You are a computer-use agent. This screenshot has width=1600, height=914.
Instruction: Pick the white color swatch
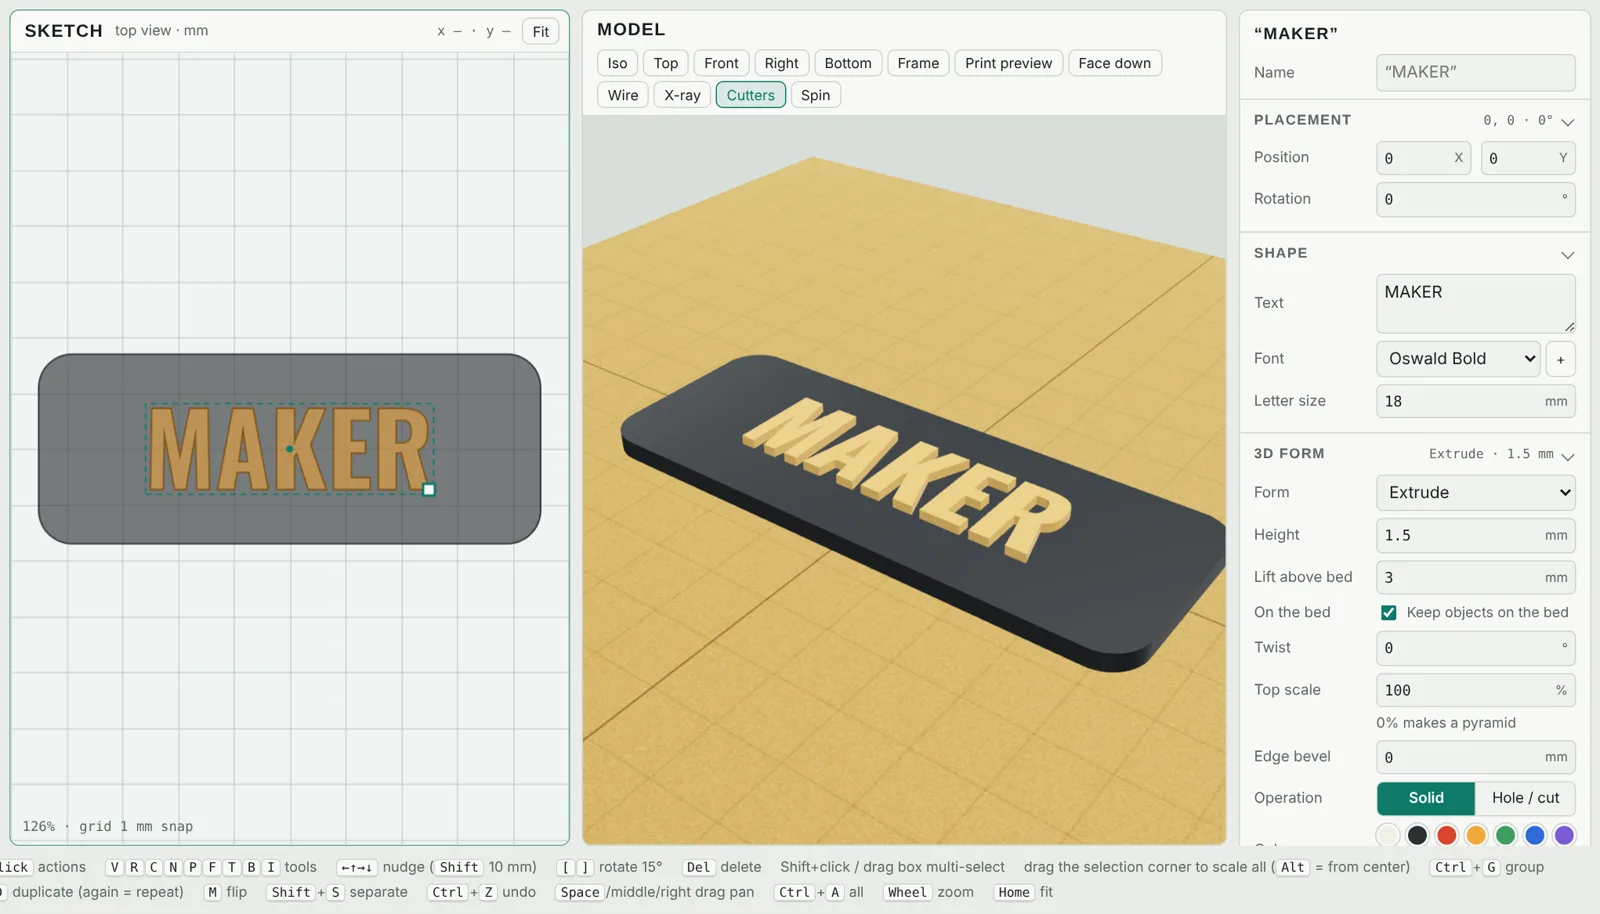click(1388, 835)
